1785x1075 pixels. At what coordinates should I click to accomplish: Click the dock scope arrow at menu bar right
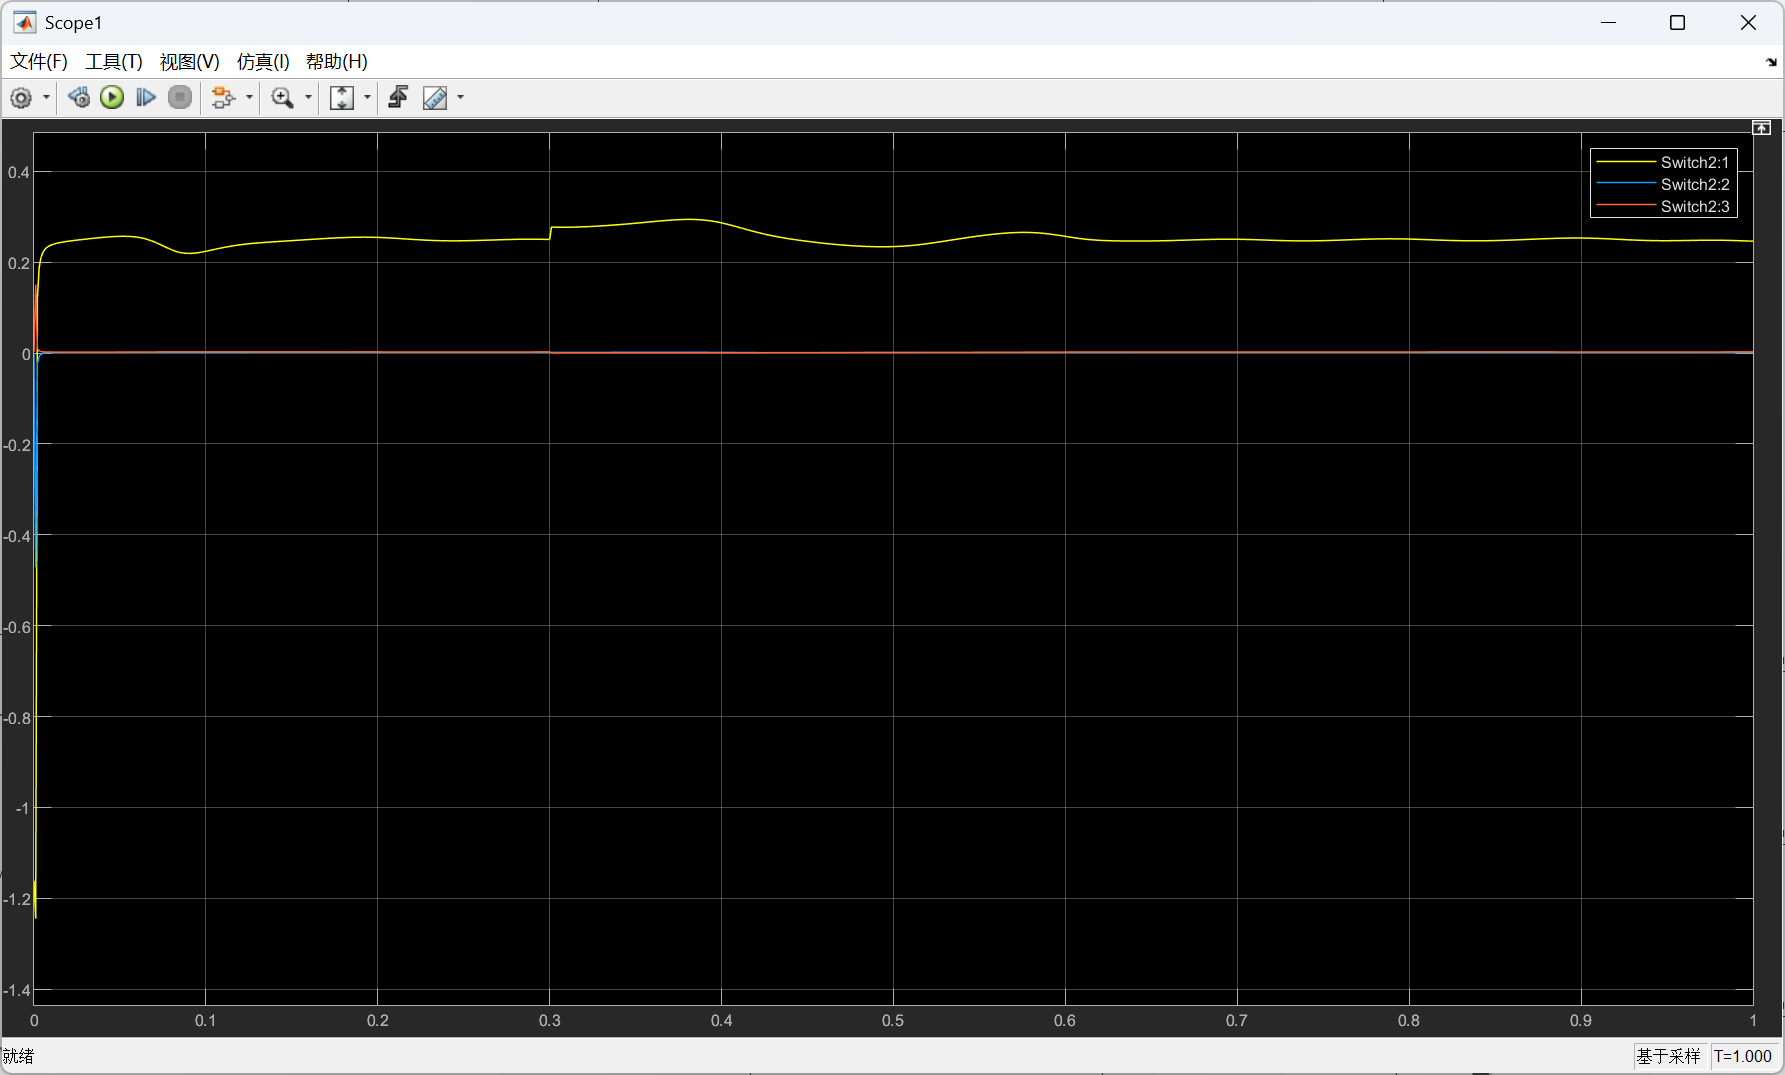(1771, 62)
